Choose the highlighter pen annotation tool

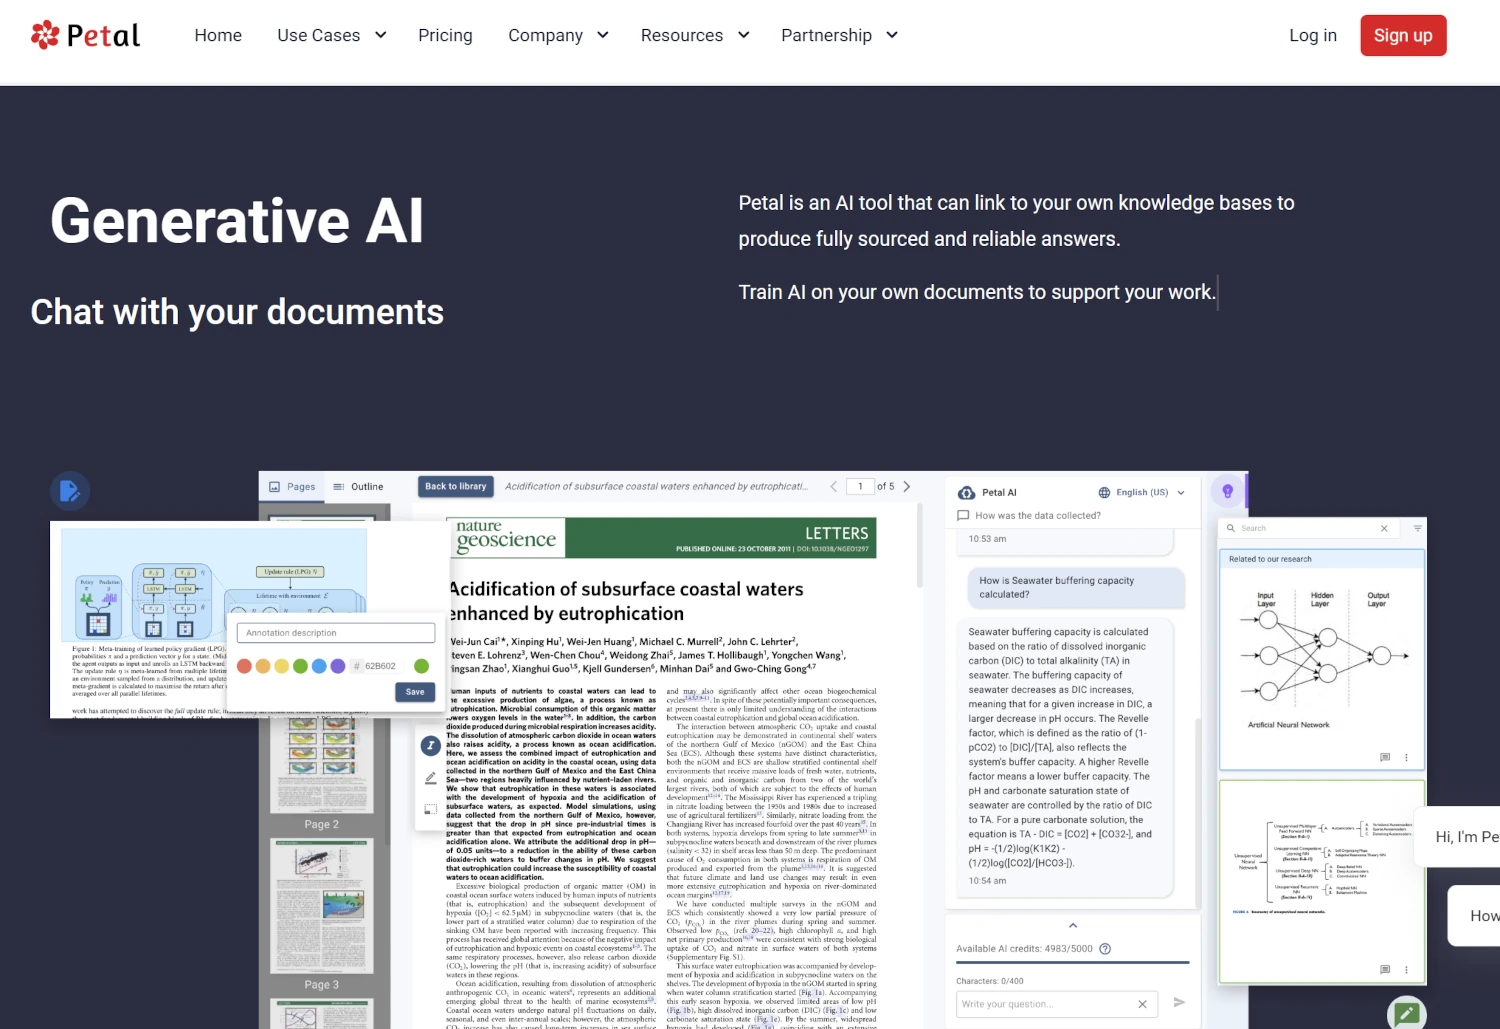click(x=430, y=778)
